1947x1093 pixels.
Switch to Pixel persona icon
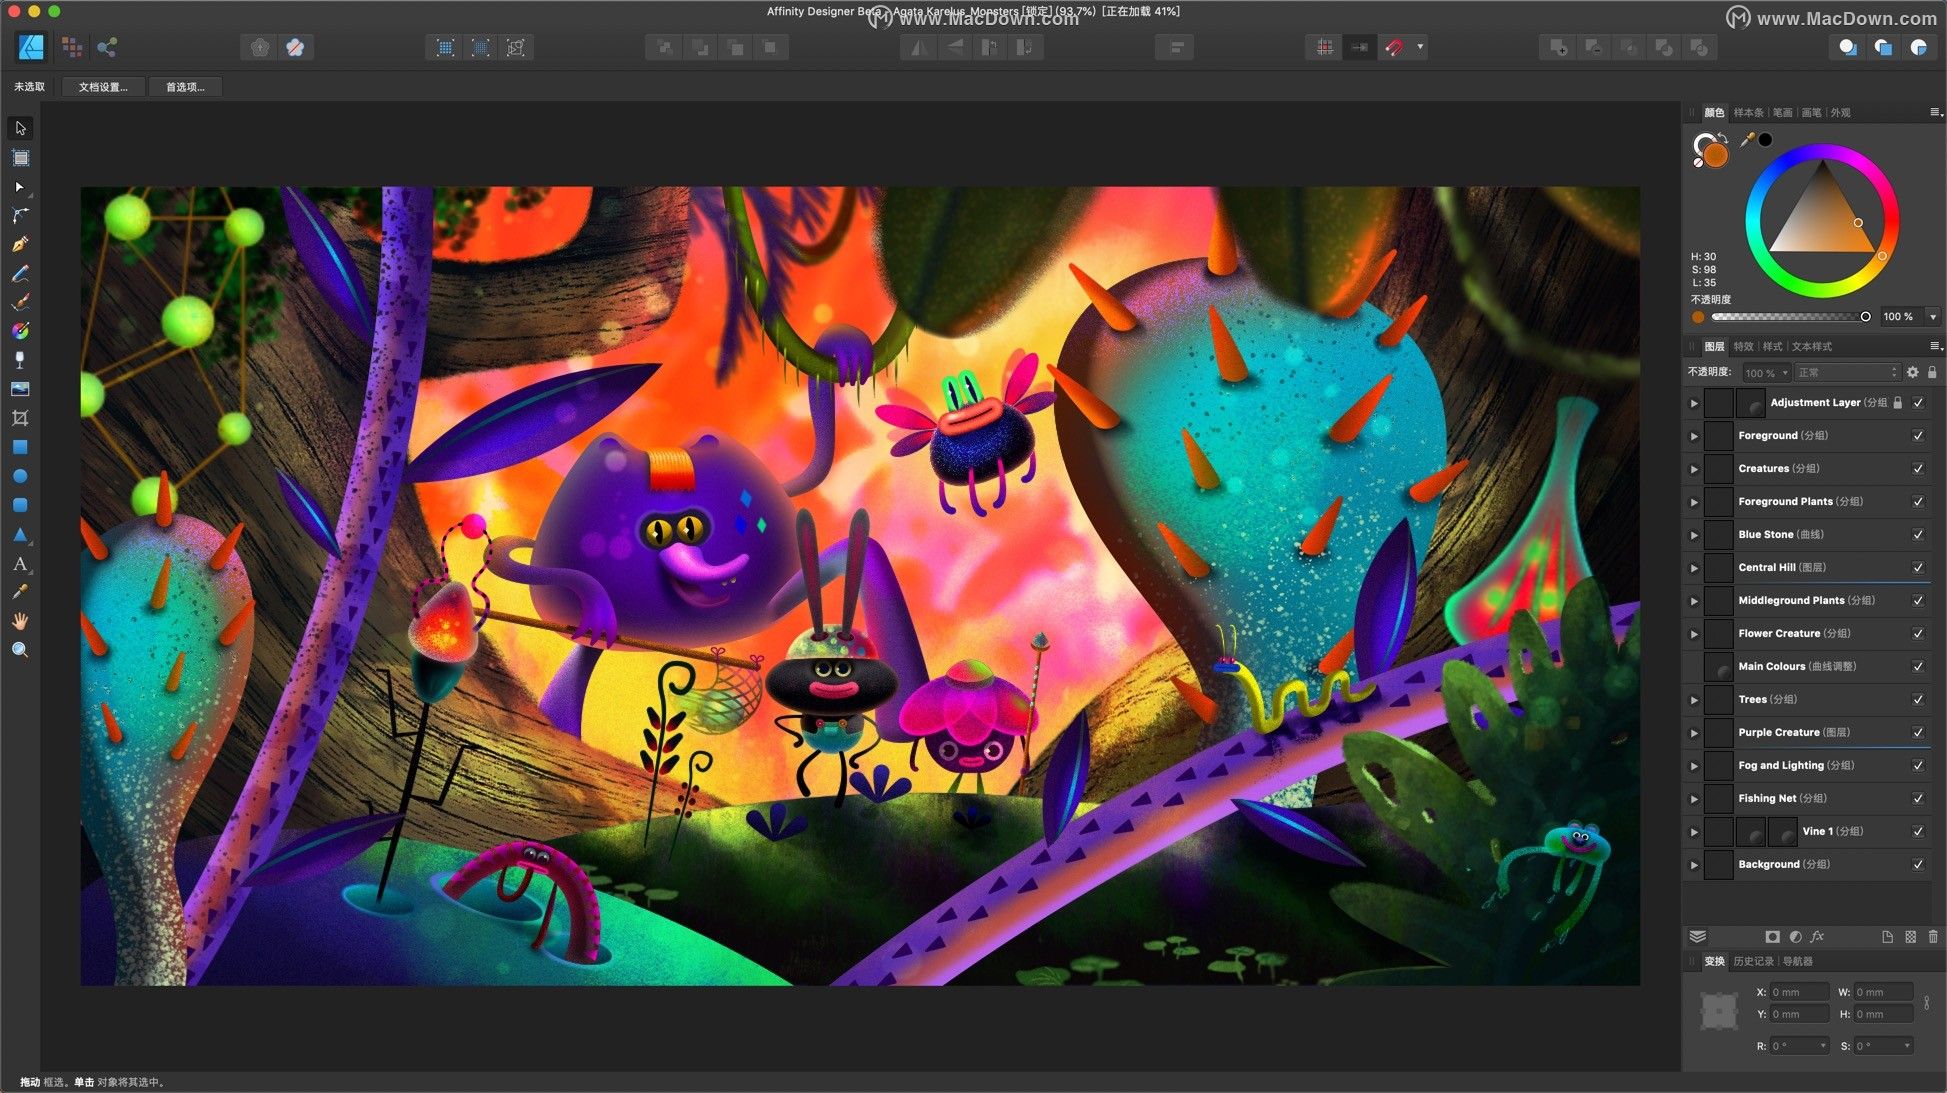point(72,47)
